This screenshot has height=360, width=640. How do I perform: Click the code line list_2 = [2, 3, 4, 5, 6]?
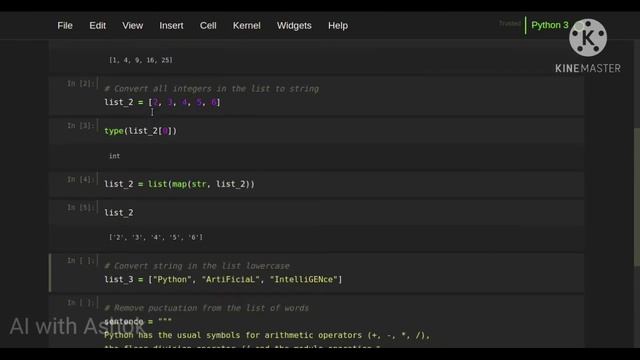(x=162, y=102)
